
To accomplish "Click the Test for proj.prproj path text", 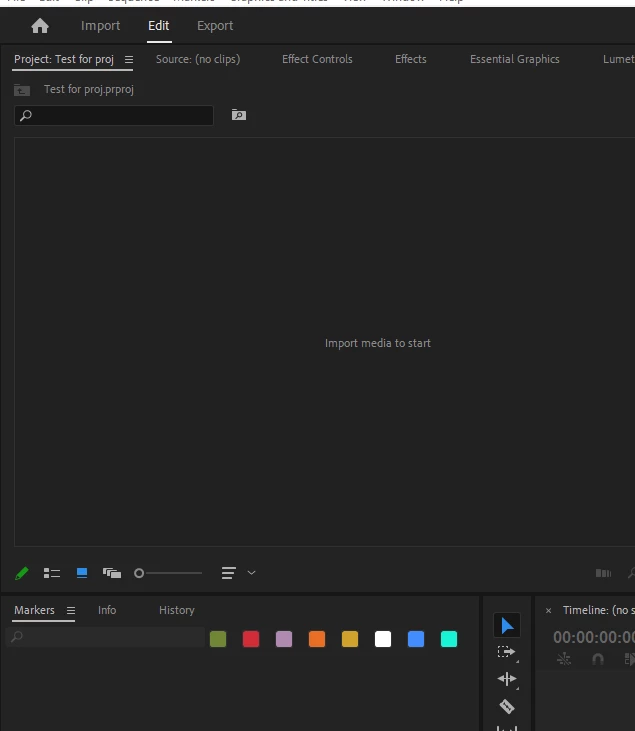I will point(89,90).
